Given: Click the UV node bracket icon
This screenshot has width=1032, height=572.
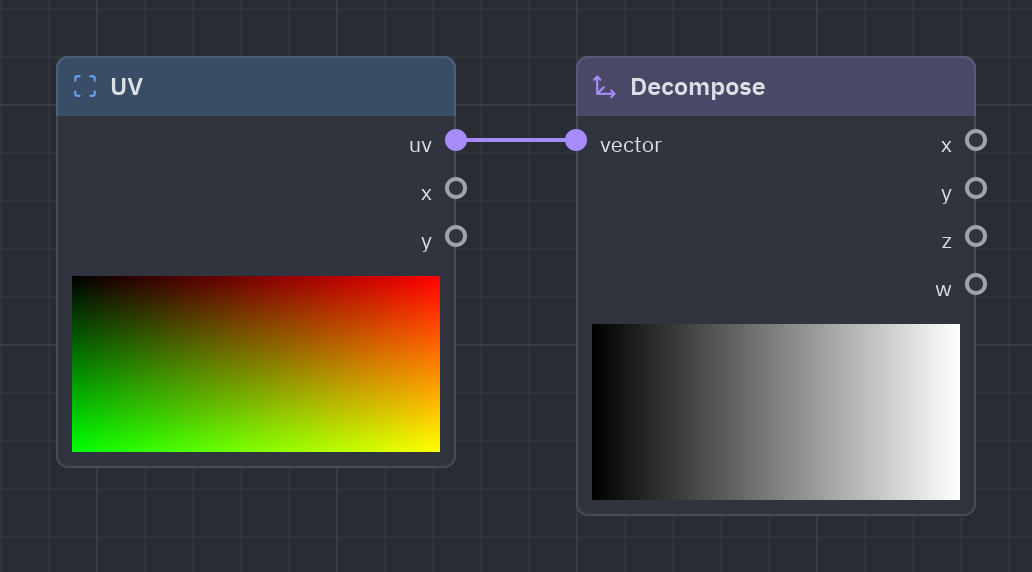Looking at the screenshot, I should pyautogui.click(x=85, y=86).
